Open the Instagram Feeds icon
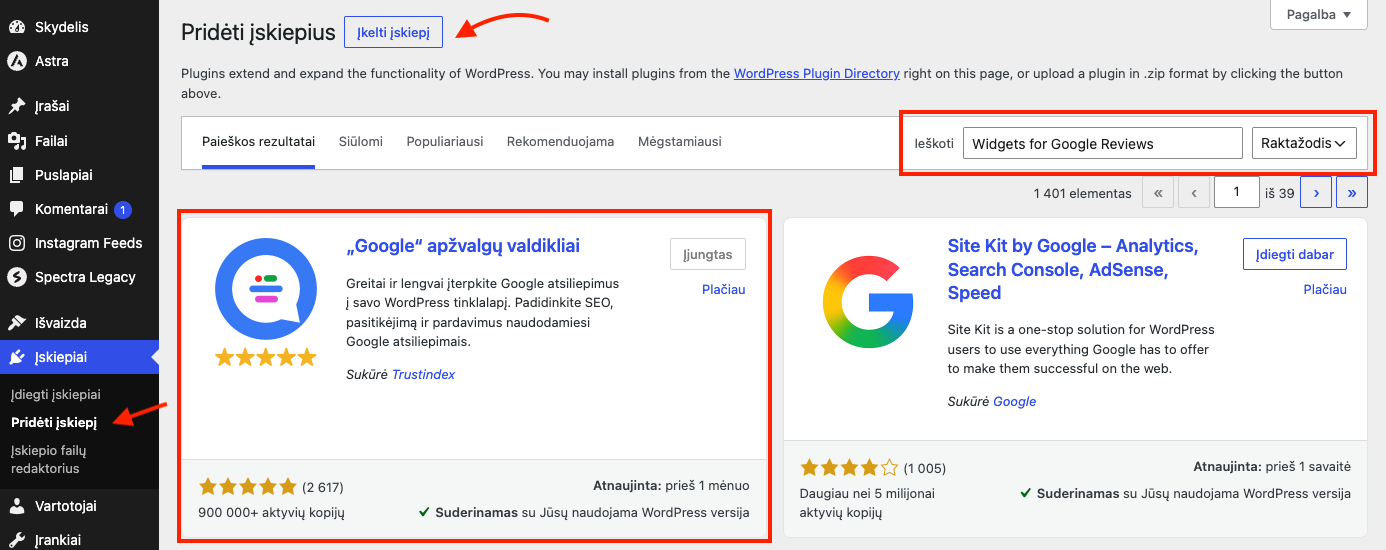 [x=17, y=243]
